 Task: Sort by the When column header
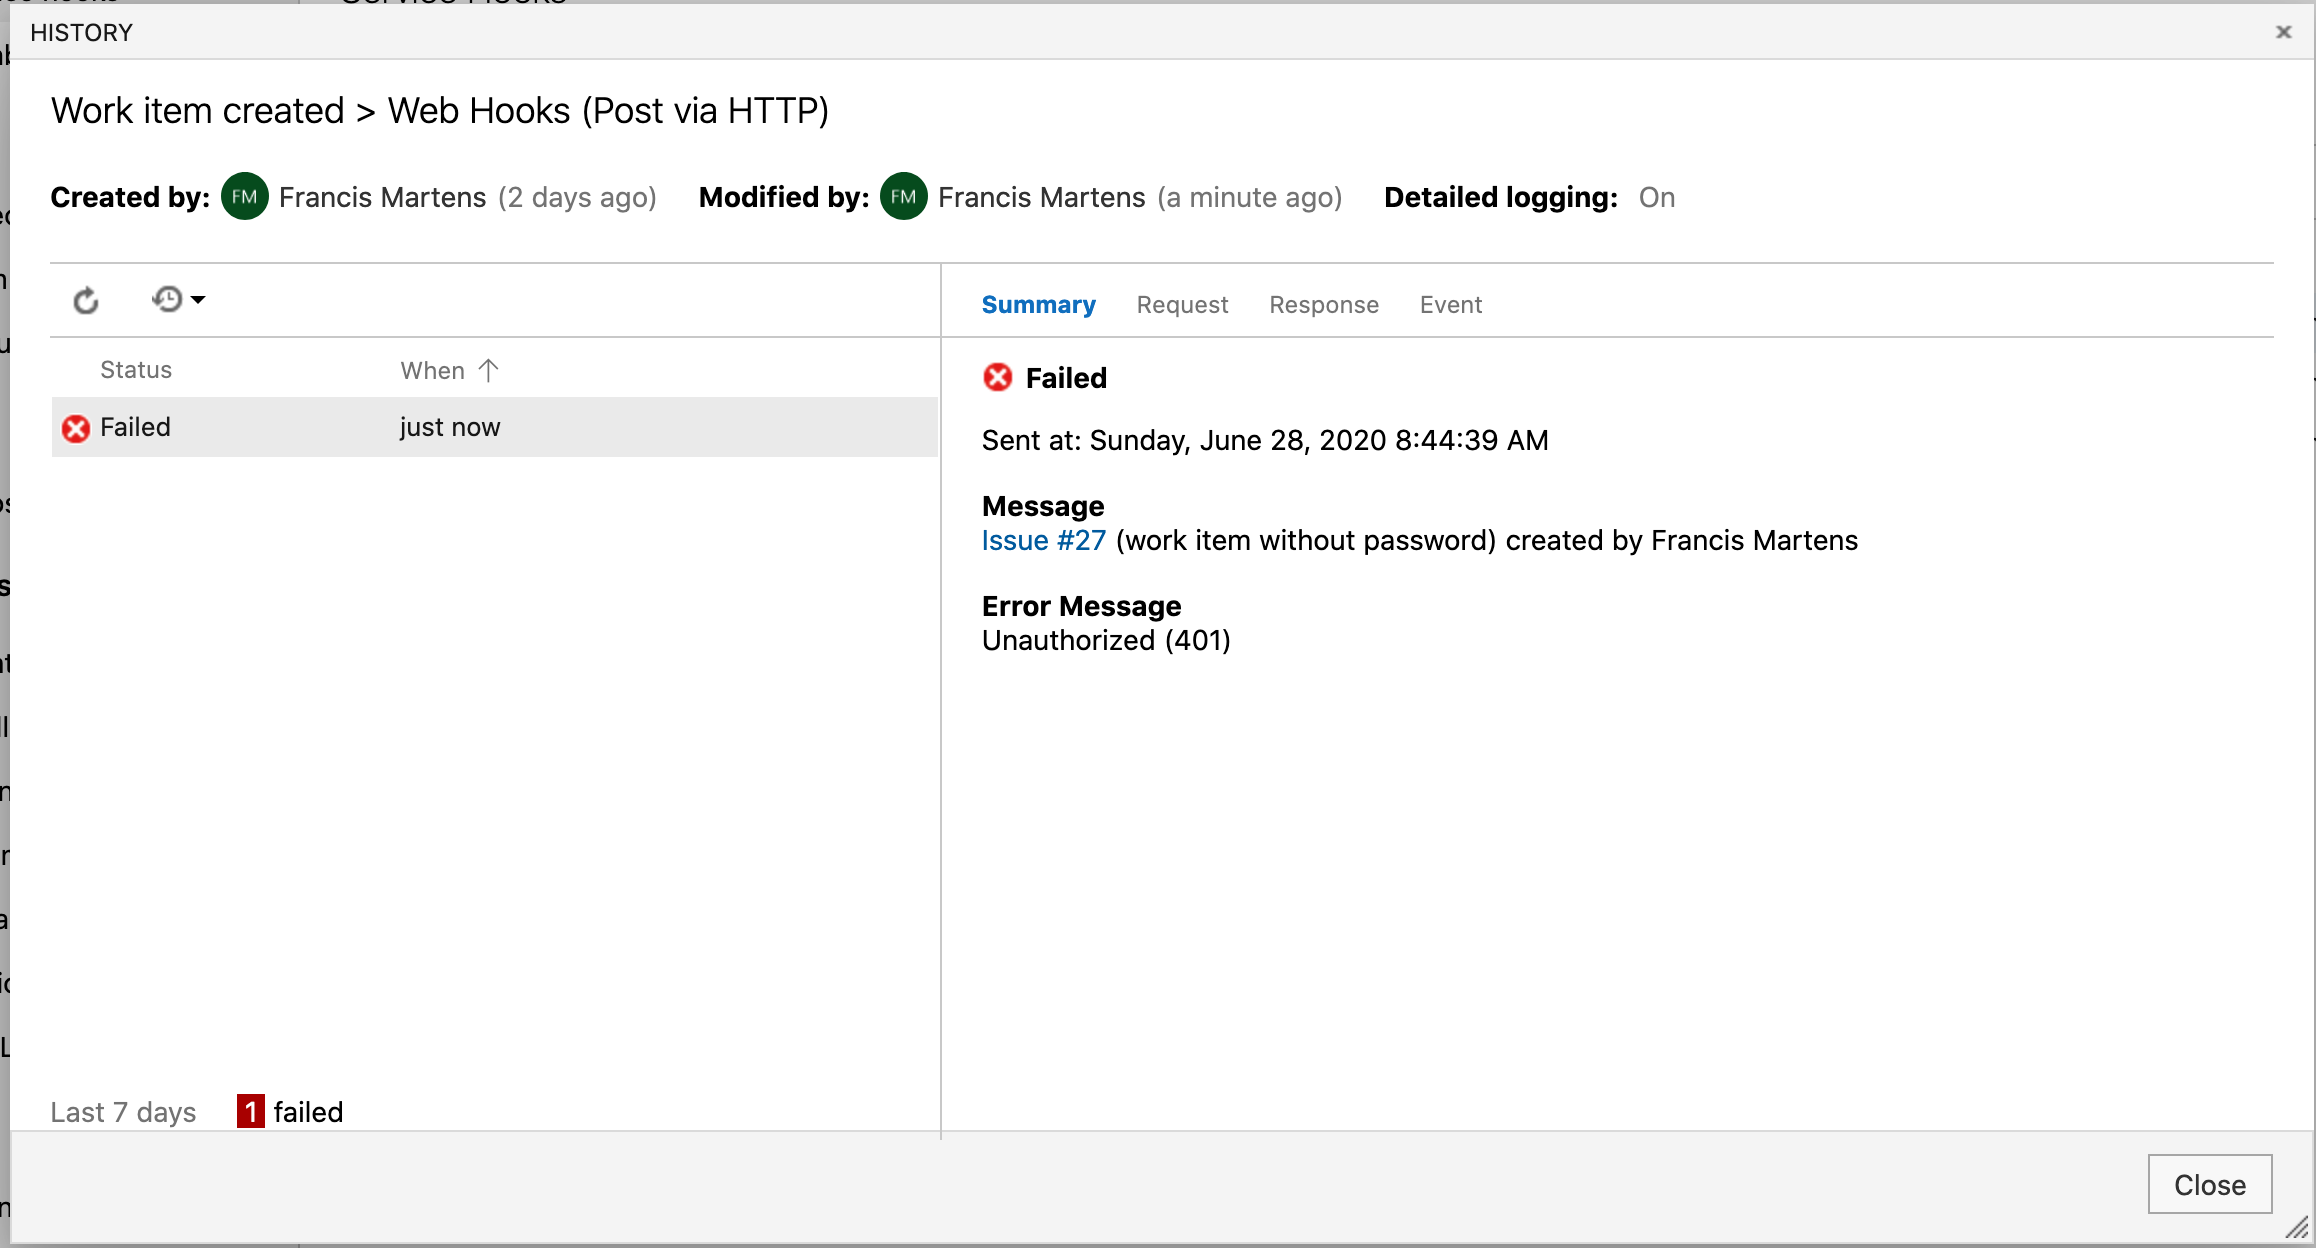coord(432,371)
